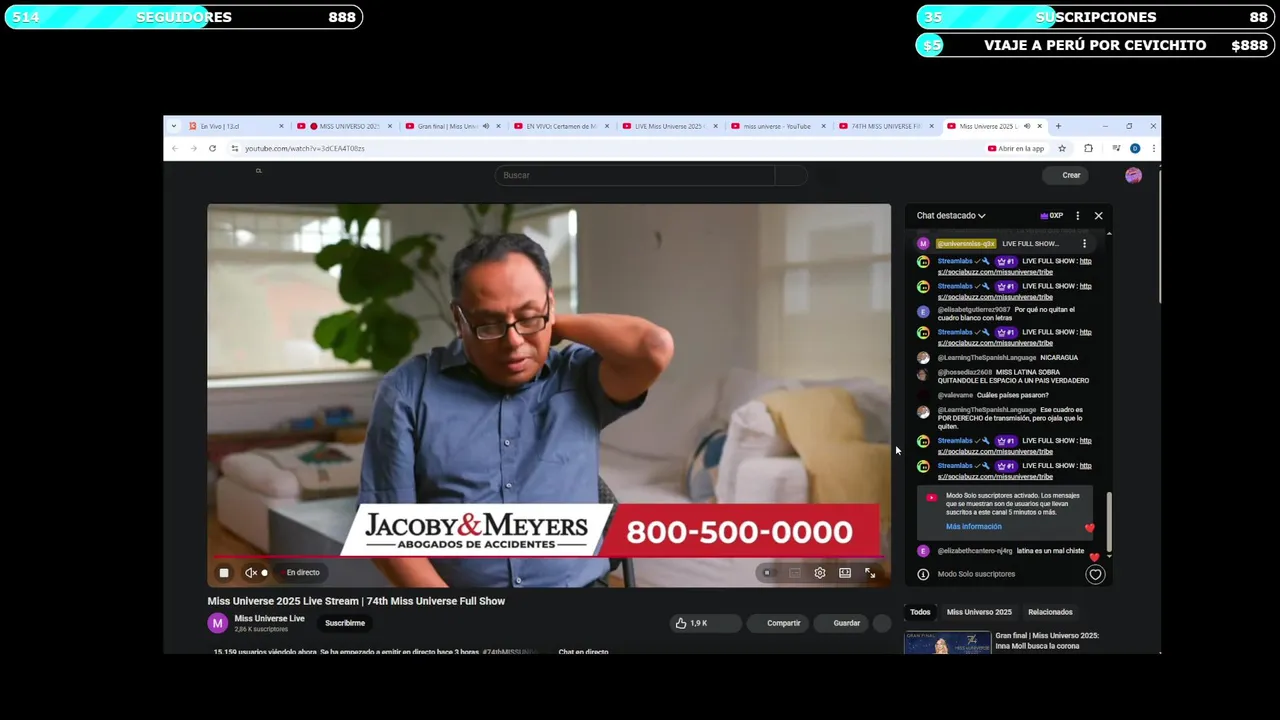Bookmark this page with the star icon

[x=1062, y=148]
